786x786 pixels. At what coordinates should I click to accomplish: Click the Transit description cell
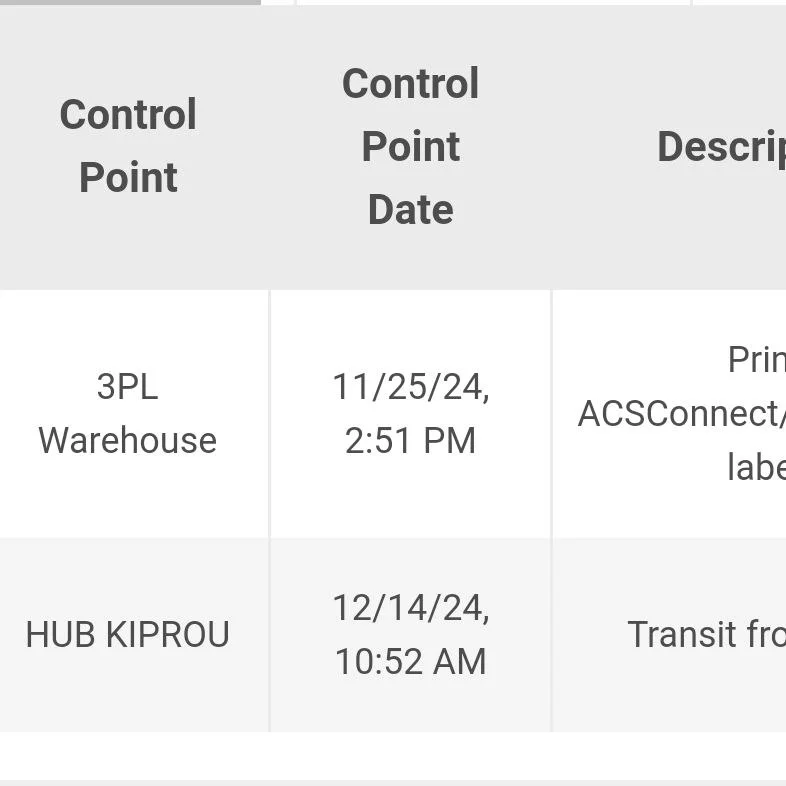pyautogui.click(x=705, y=635)
